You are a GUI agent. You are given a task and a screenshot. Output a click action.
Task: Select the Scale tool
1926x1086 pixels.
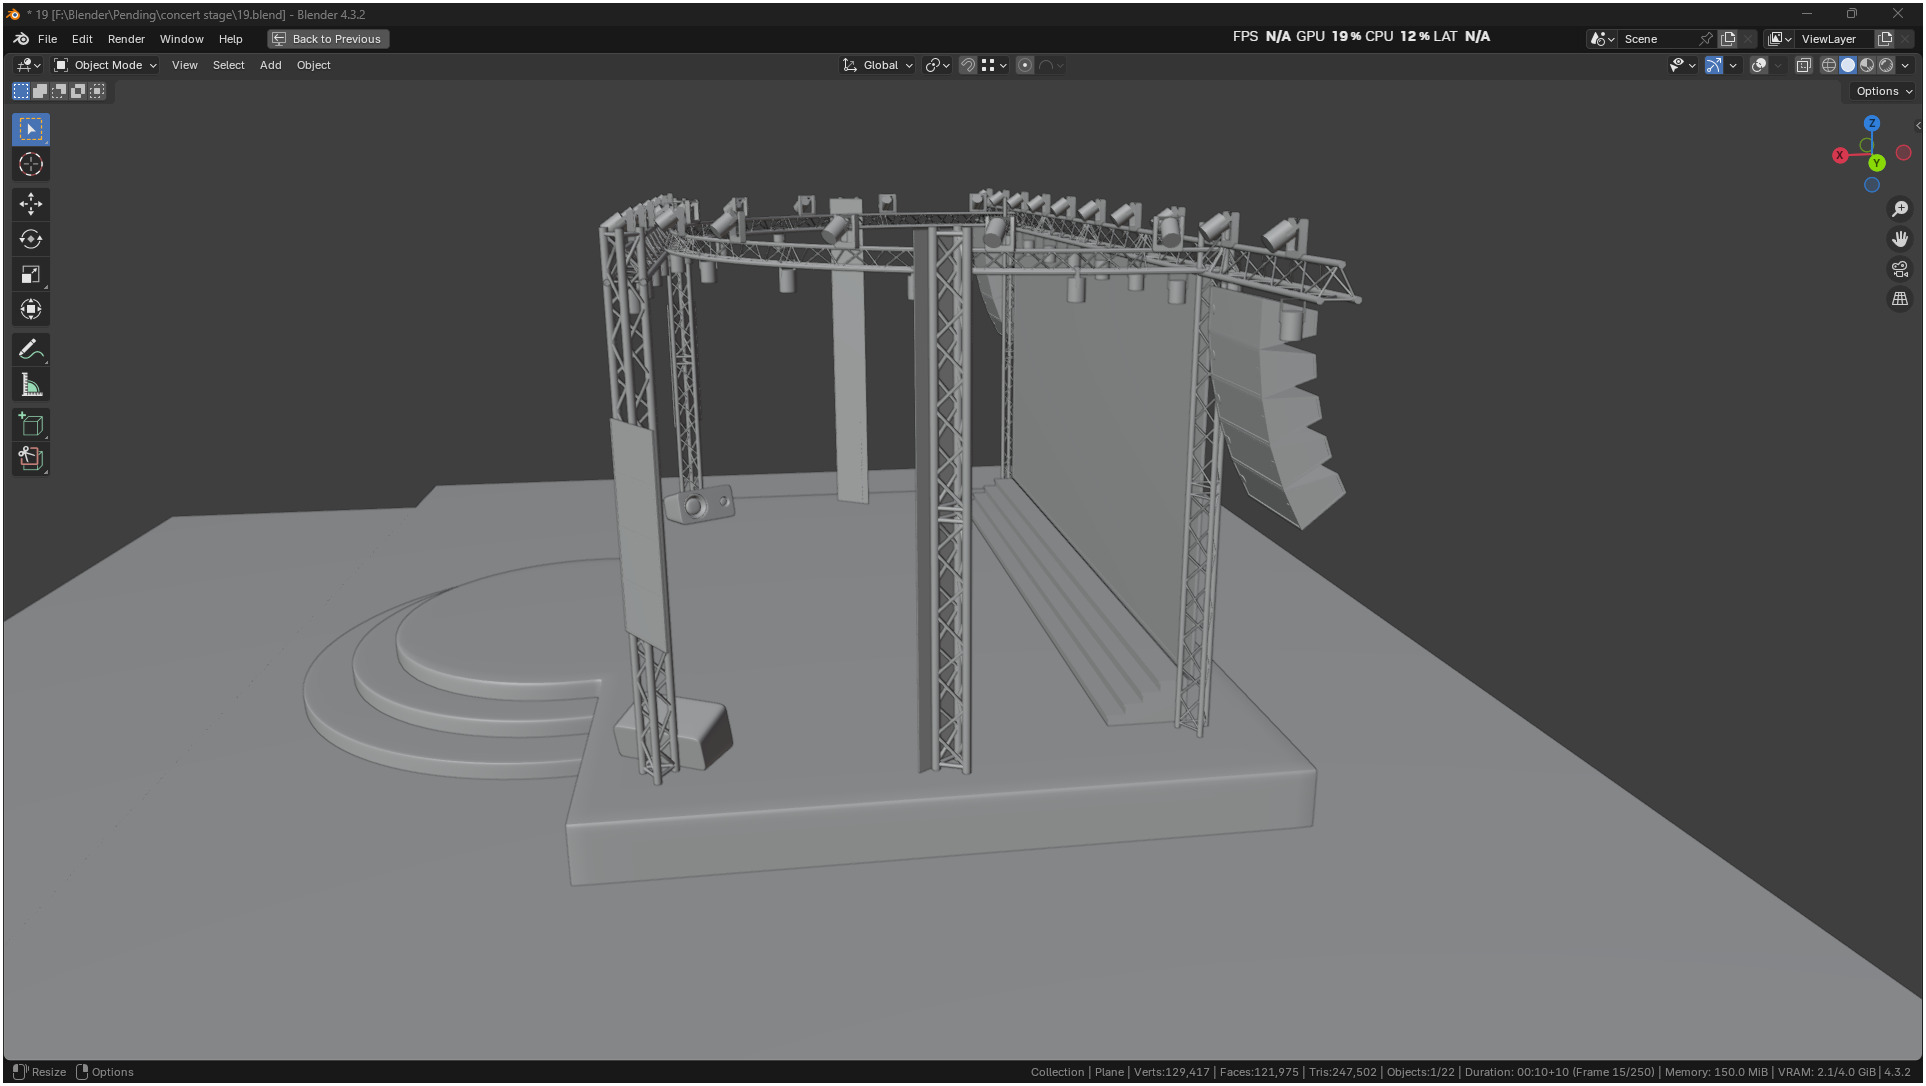(31, 274)
